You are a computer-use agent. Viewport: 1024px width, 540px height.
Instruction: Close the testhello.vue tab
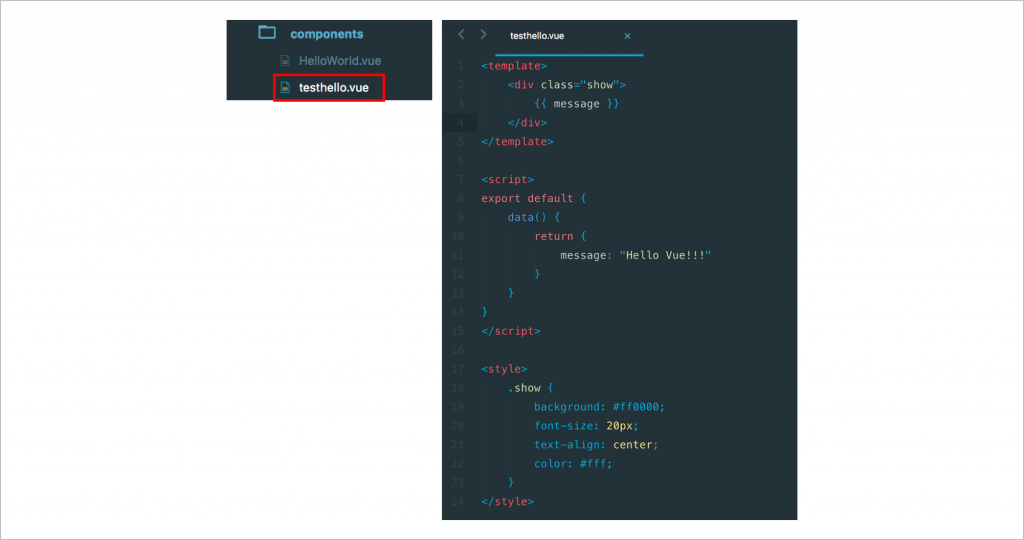[x=627, y=36]
